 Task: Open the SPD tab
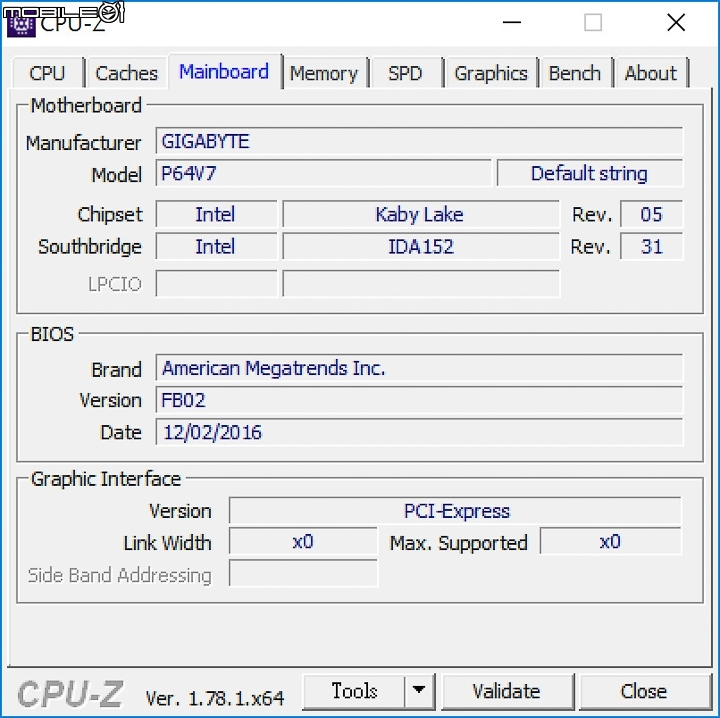point(405,73)
